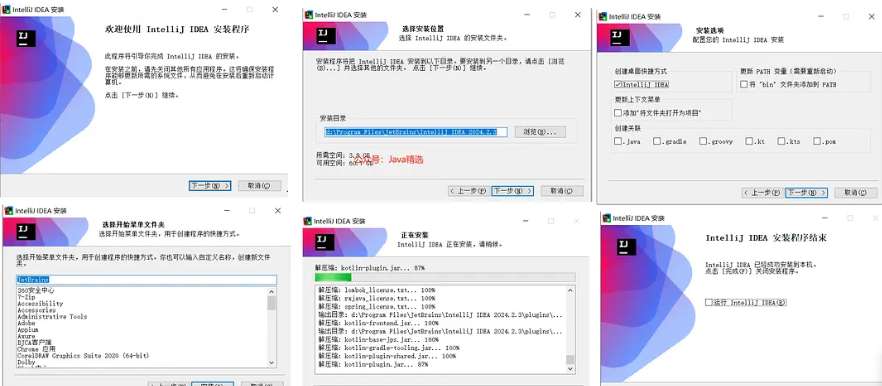Click 下一步 in the 选择安装位置 window
This screenshot has height=386, width=882.
(512, 191)
